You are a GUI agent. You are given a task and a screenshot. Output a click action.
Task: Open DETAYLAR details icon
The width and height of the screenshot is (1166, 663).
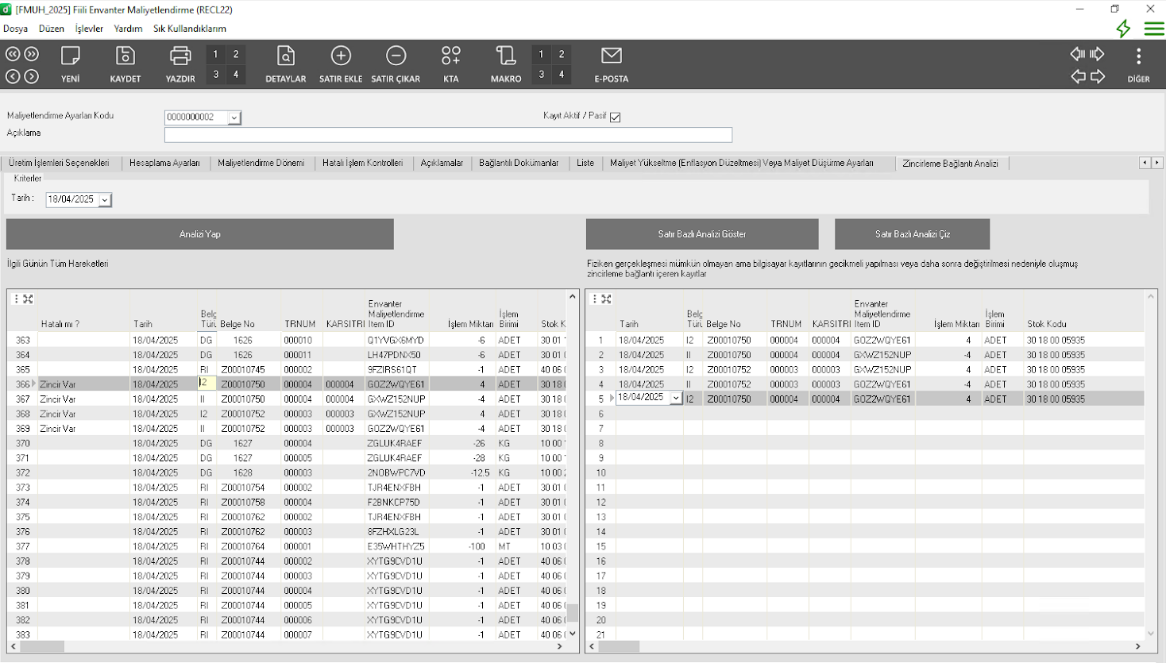pos(286,56)
